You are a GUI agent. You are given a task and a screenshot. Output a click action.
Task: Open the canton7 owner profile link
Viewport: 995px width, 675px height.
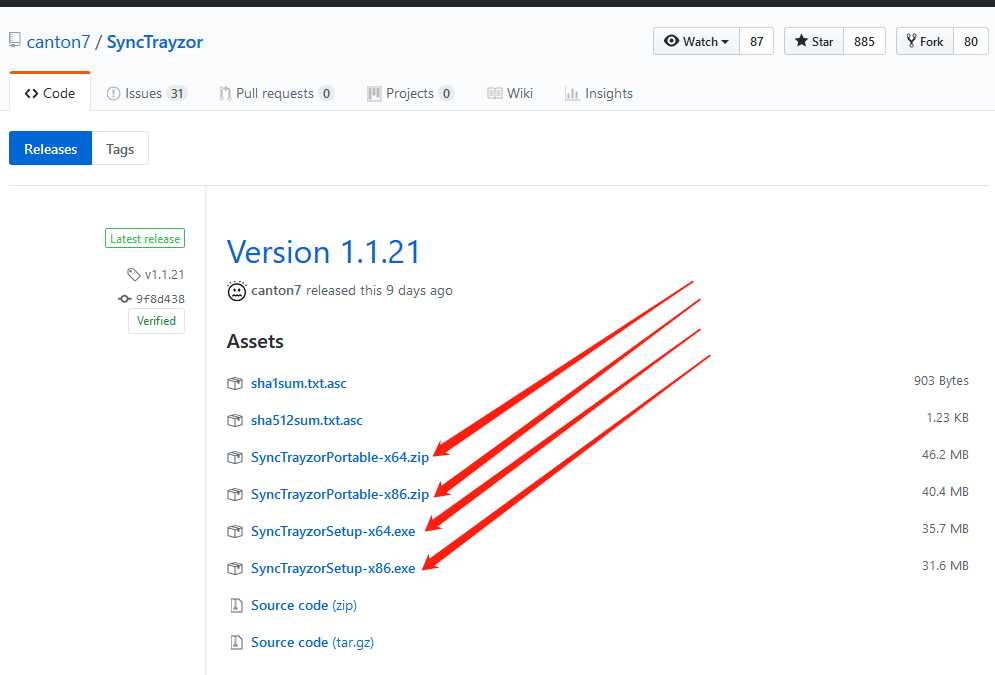point(58,42)
